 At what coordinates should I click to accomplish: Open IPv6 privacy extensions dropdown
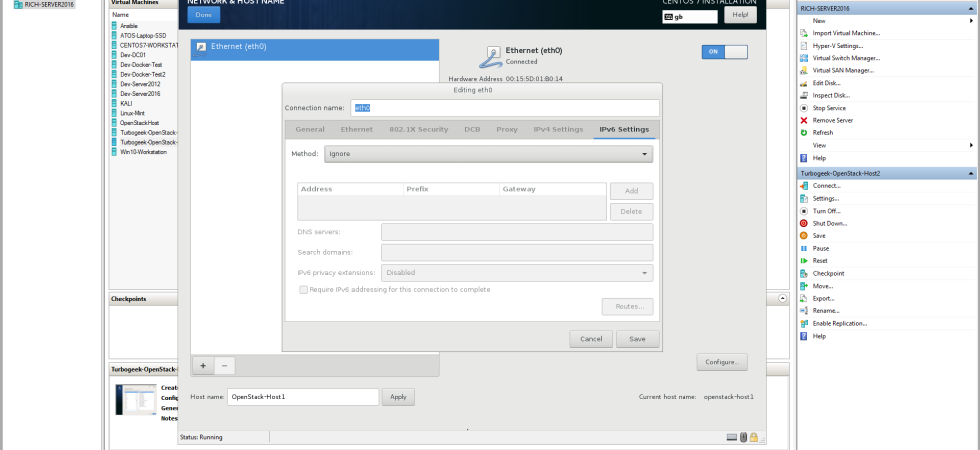pos(517,273)
